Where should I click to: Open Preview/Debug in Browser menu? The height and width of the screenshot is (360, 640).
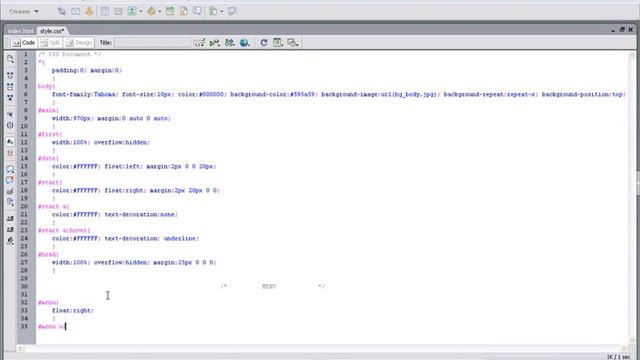pyautogui.click(x=214, y=42)
